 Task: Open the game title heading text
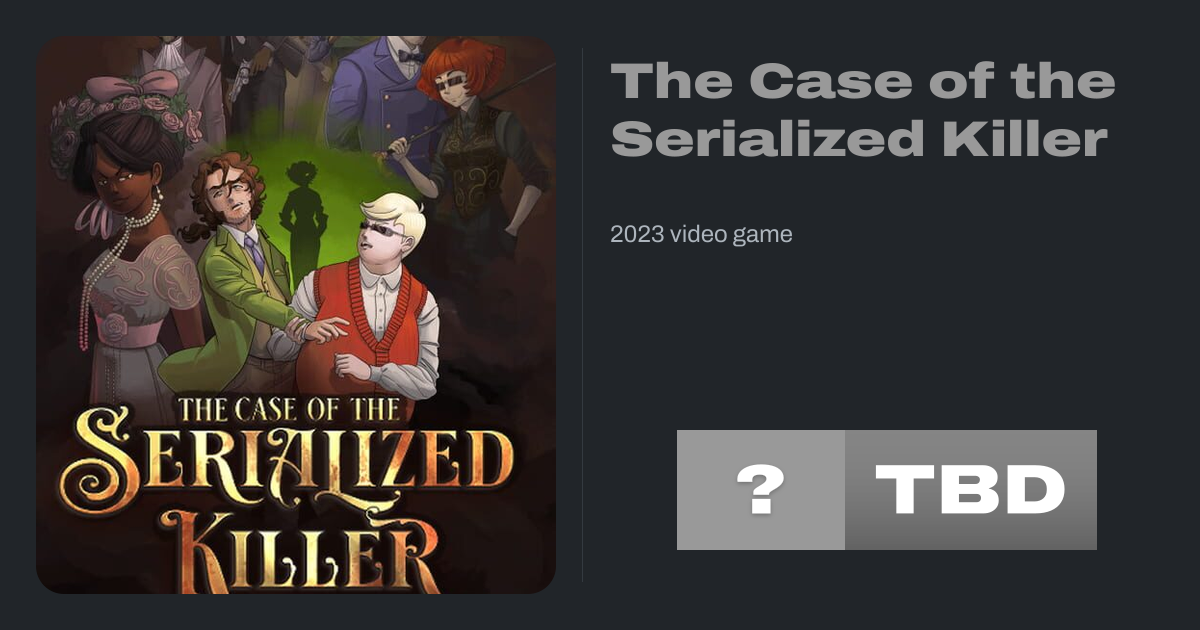point(863,111)
